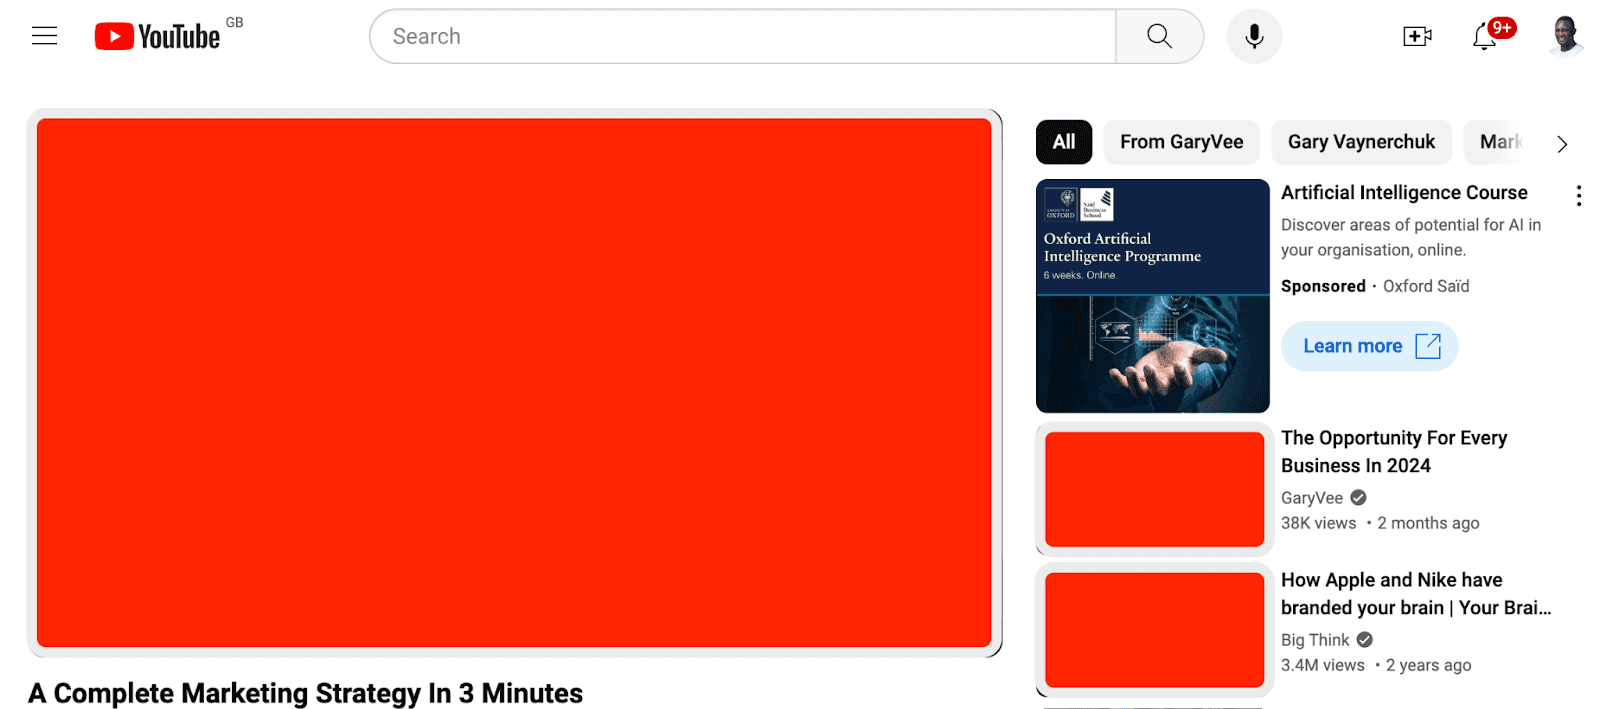This screenshot has height=709, width=1600.
Task: Open Artificial Intelligence Course ad title
Action: click(x=1404, y=192)
